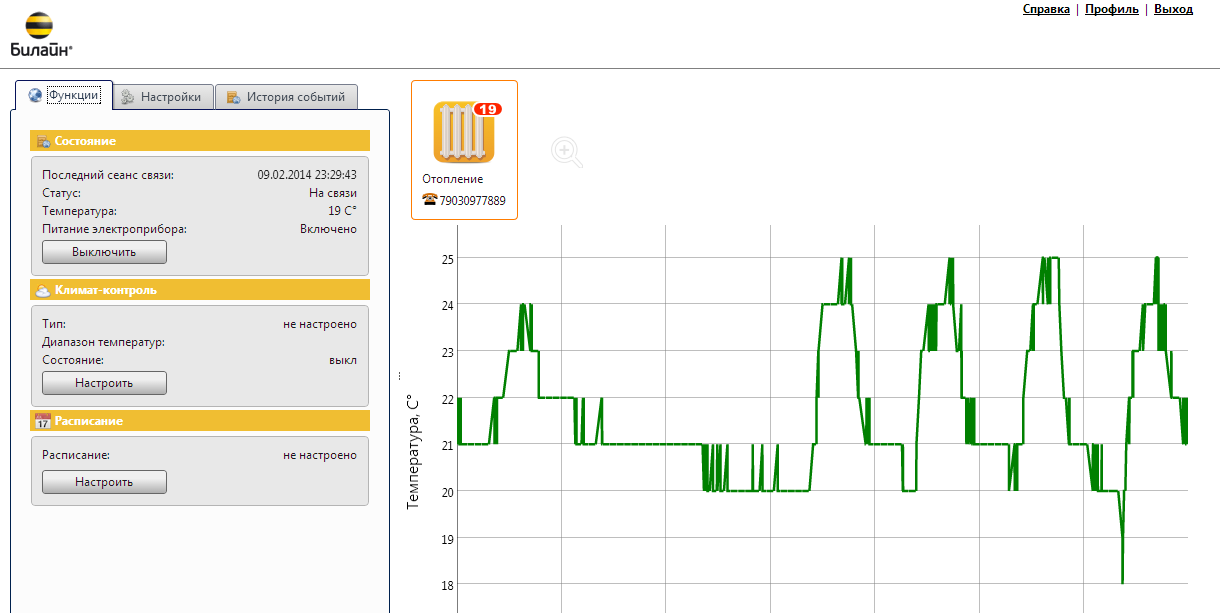Click the icon on История событий tab
The width and height of the screenshot is (1220, 613).
pos(233,97)
